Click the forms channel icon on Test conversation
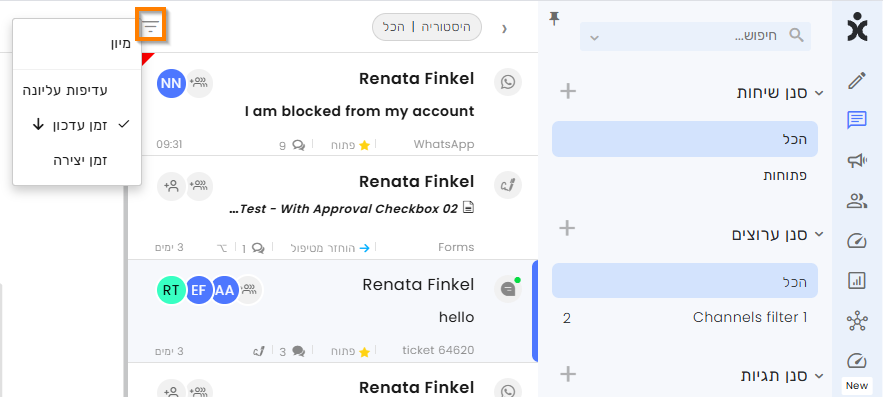Viewport: 883px width, 397px height. point(508,185)
